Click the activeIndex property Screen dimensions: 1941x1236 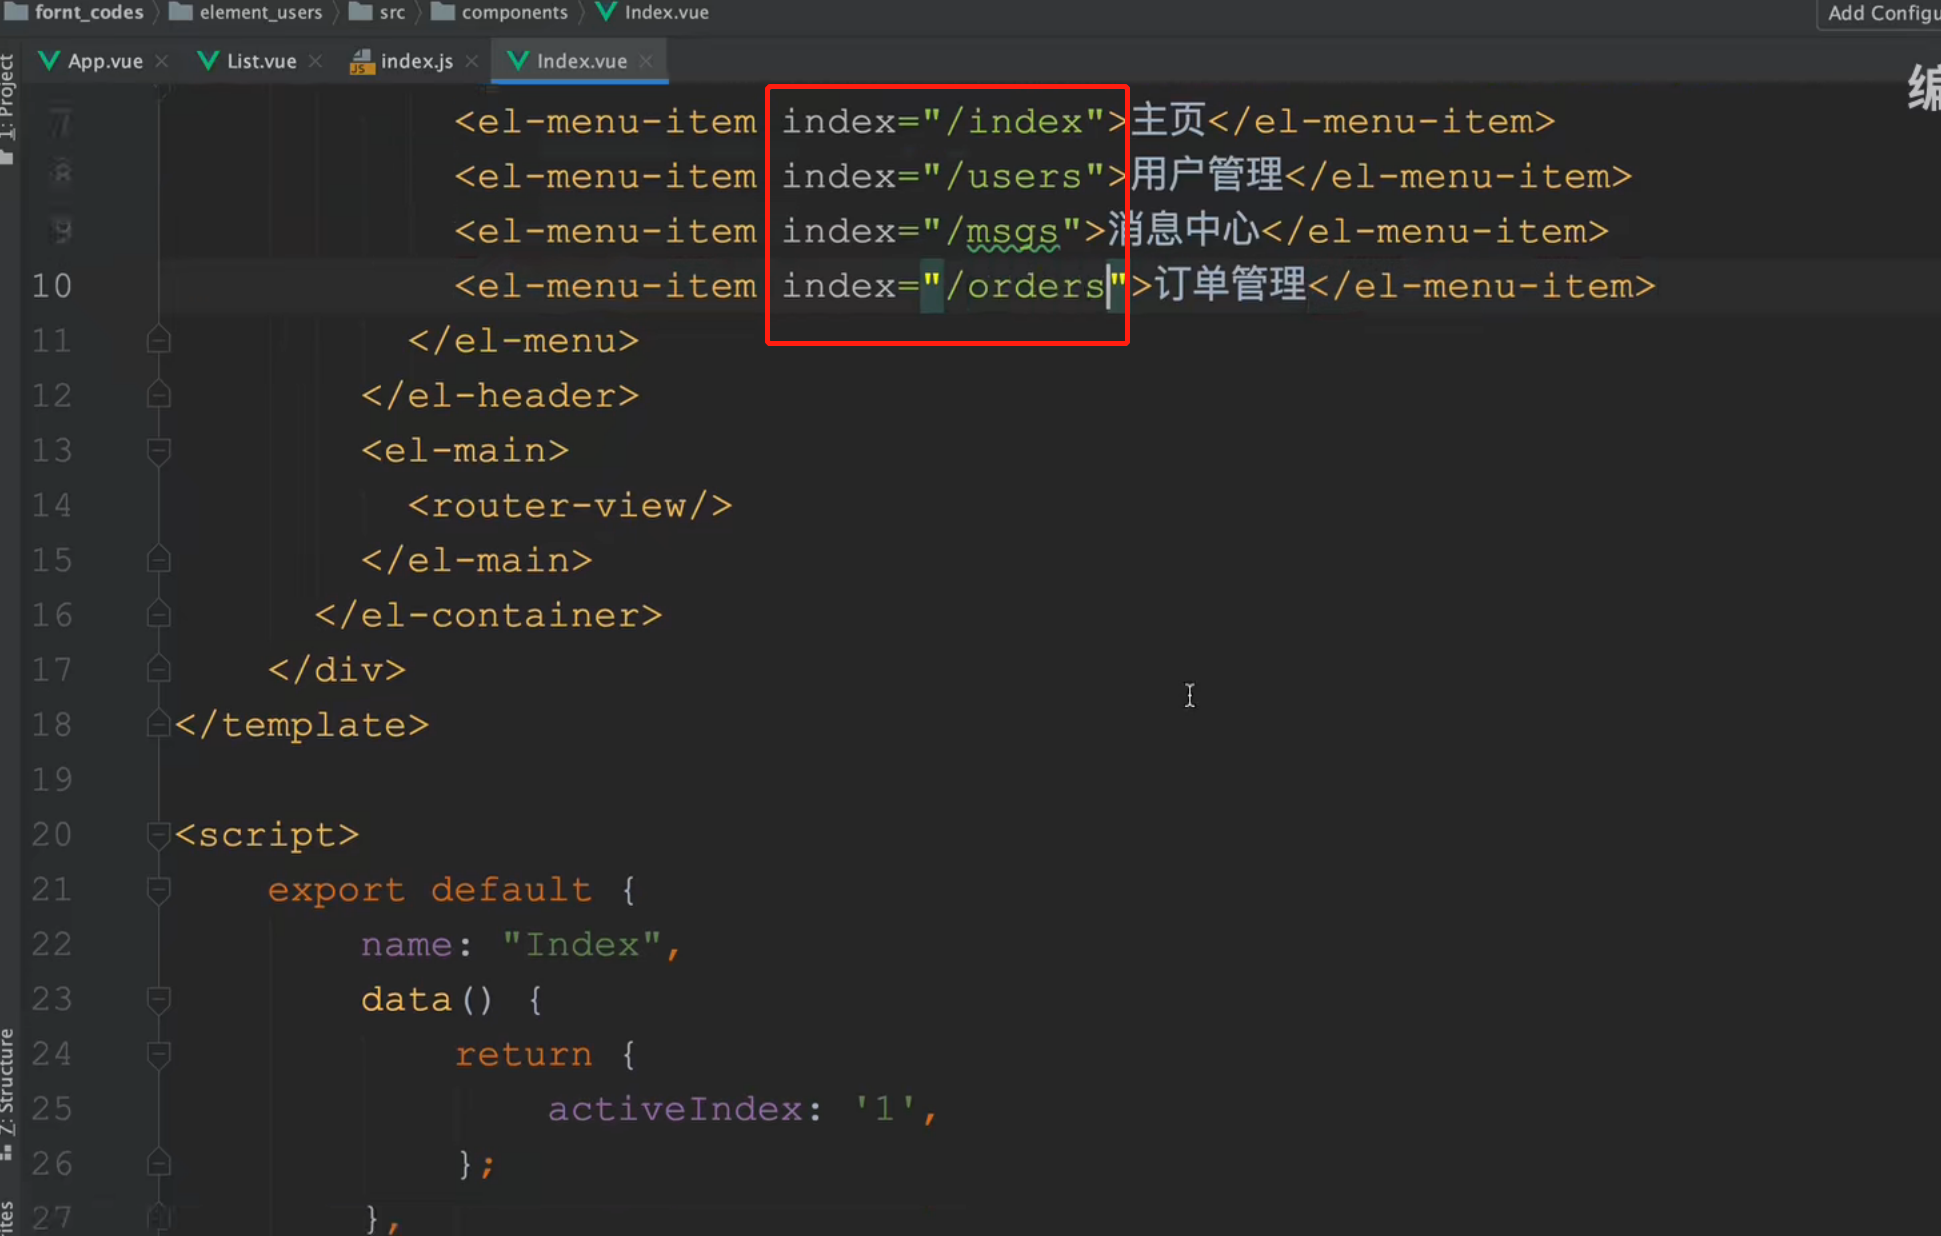click(675, 1108)
